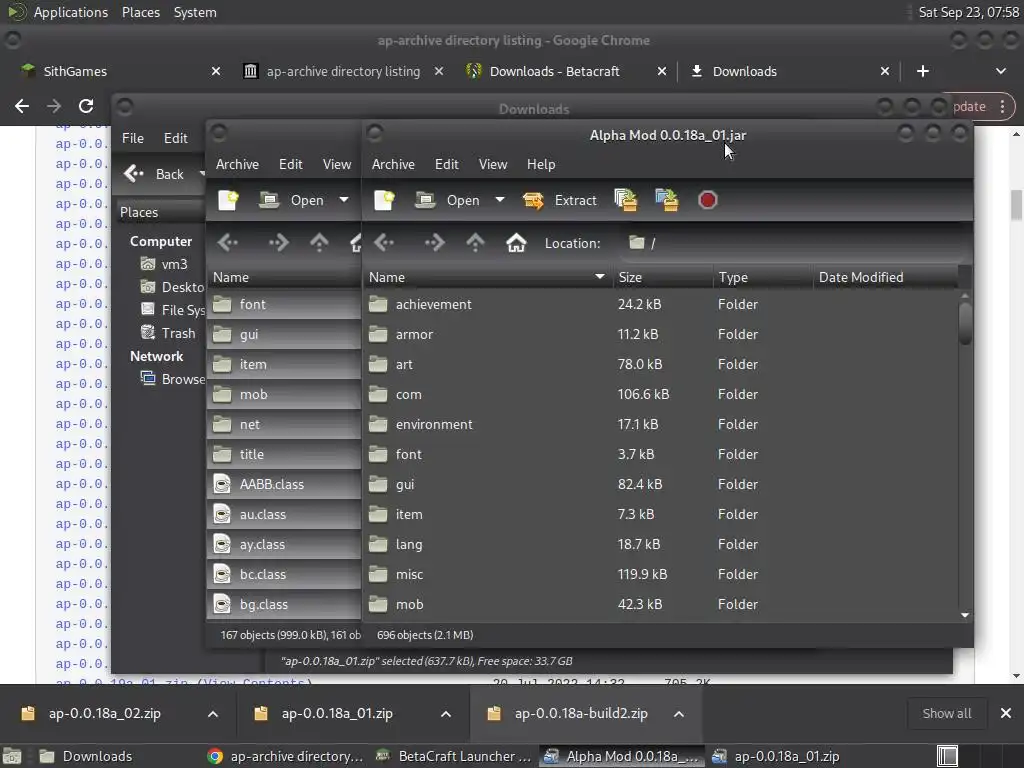1024x768 pixels.
Task: Click Browse Network icon in Places sidebar
Action: point(148,379)
